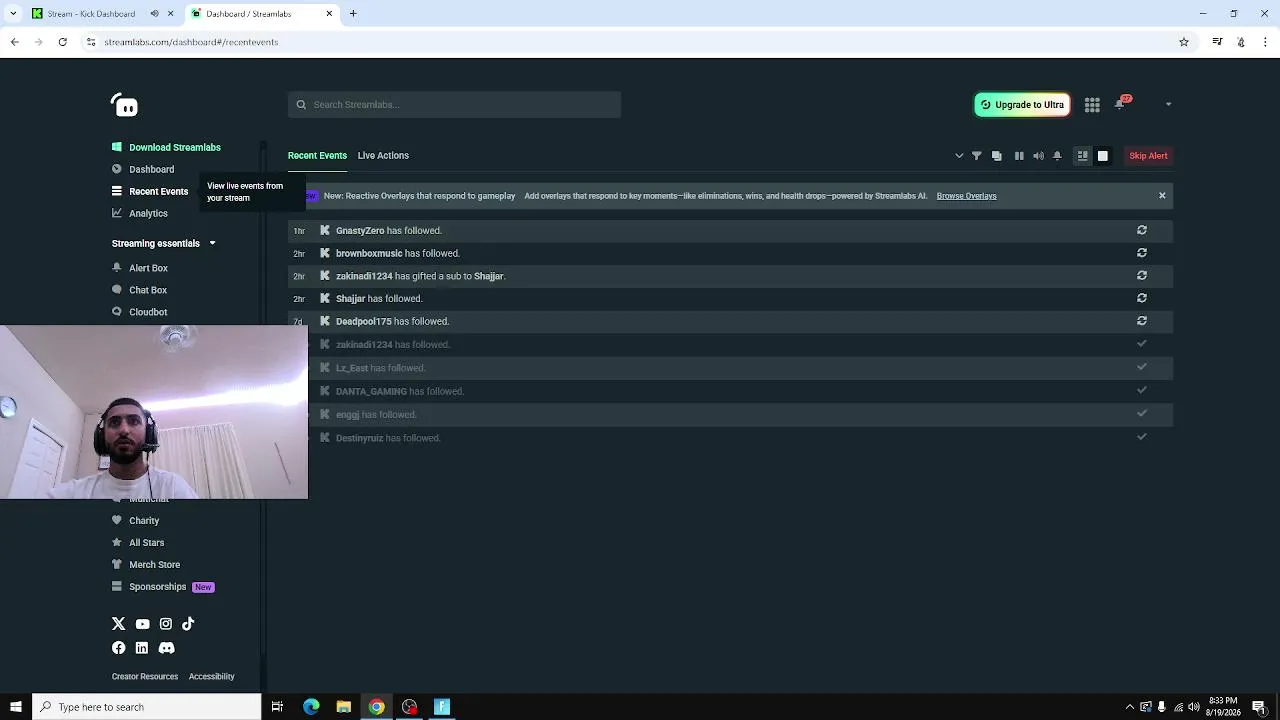Click the Streamlabs logo icon
The width and height of the screenshot is (1280, 720).
[x=124, y=104]
